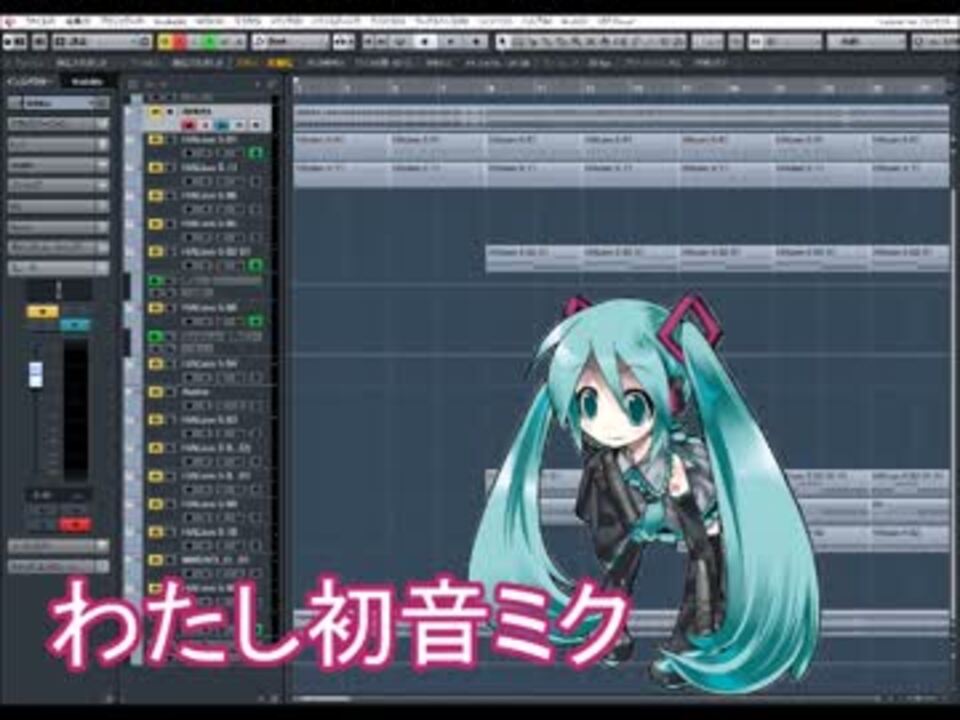Click the Cubase logo in the menu bar
The height and width of the screenshot is (720, 960).
[10, 22]
